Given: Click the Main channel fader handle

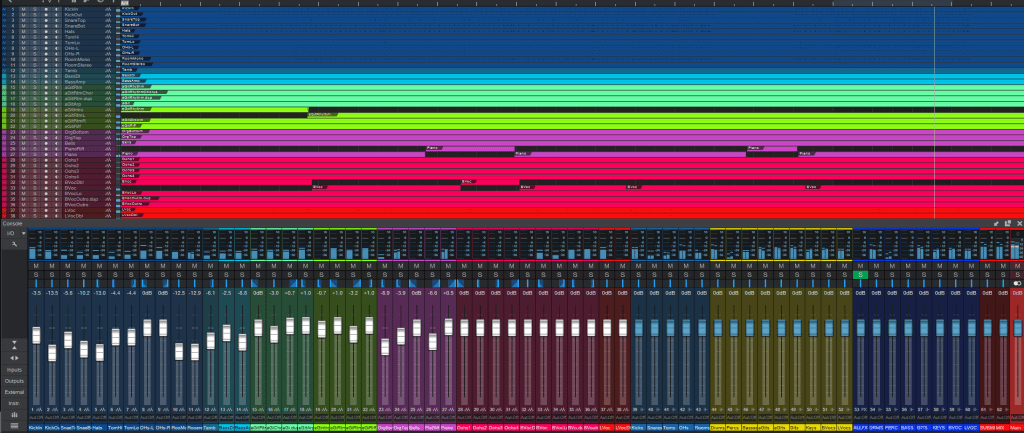Looking at the screenshot, I should [x=1016, y=327].
